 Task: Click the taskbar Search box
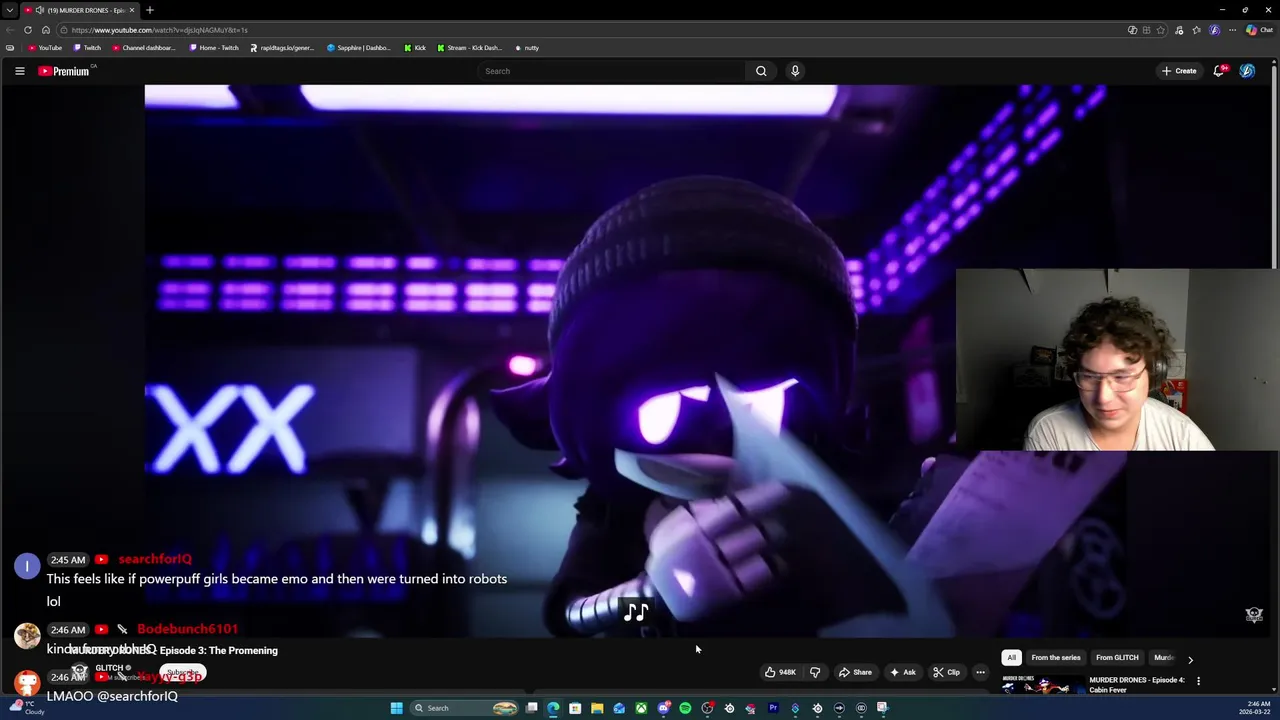[x=464, y=708]
